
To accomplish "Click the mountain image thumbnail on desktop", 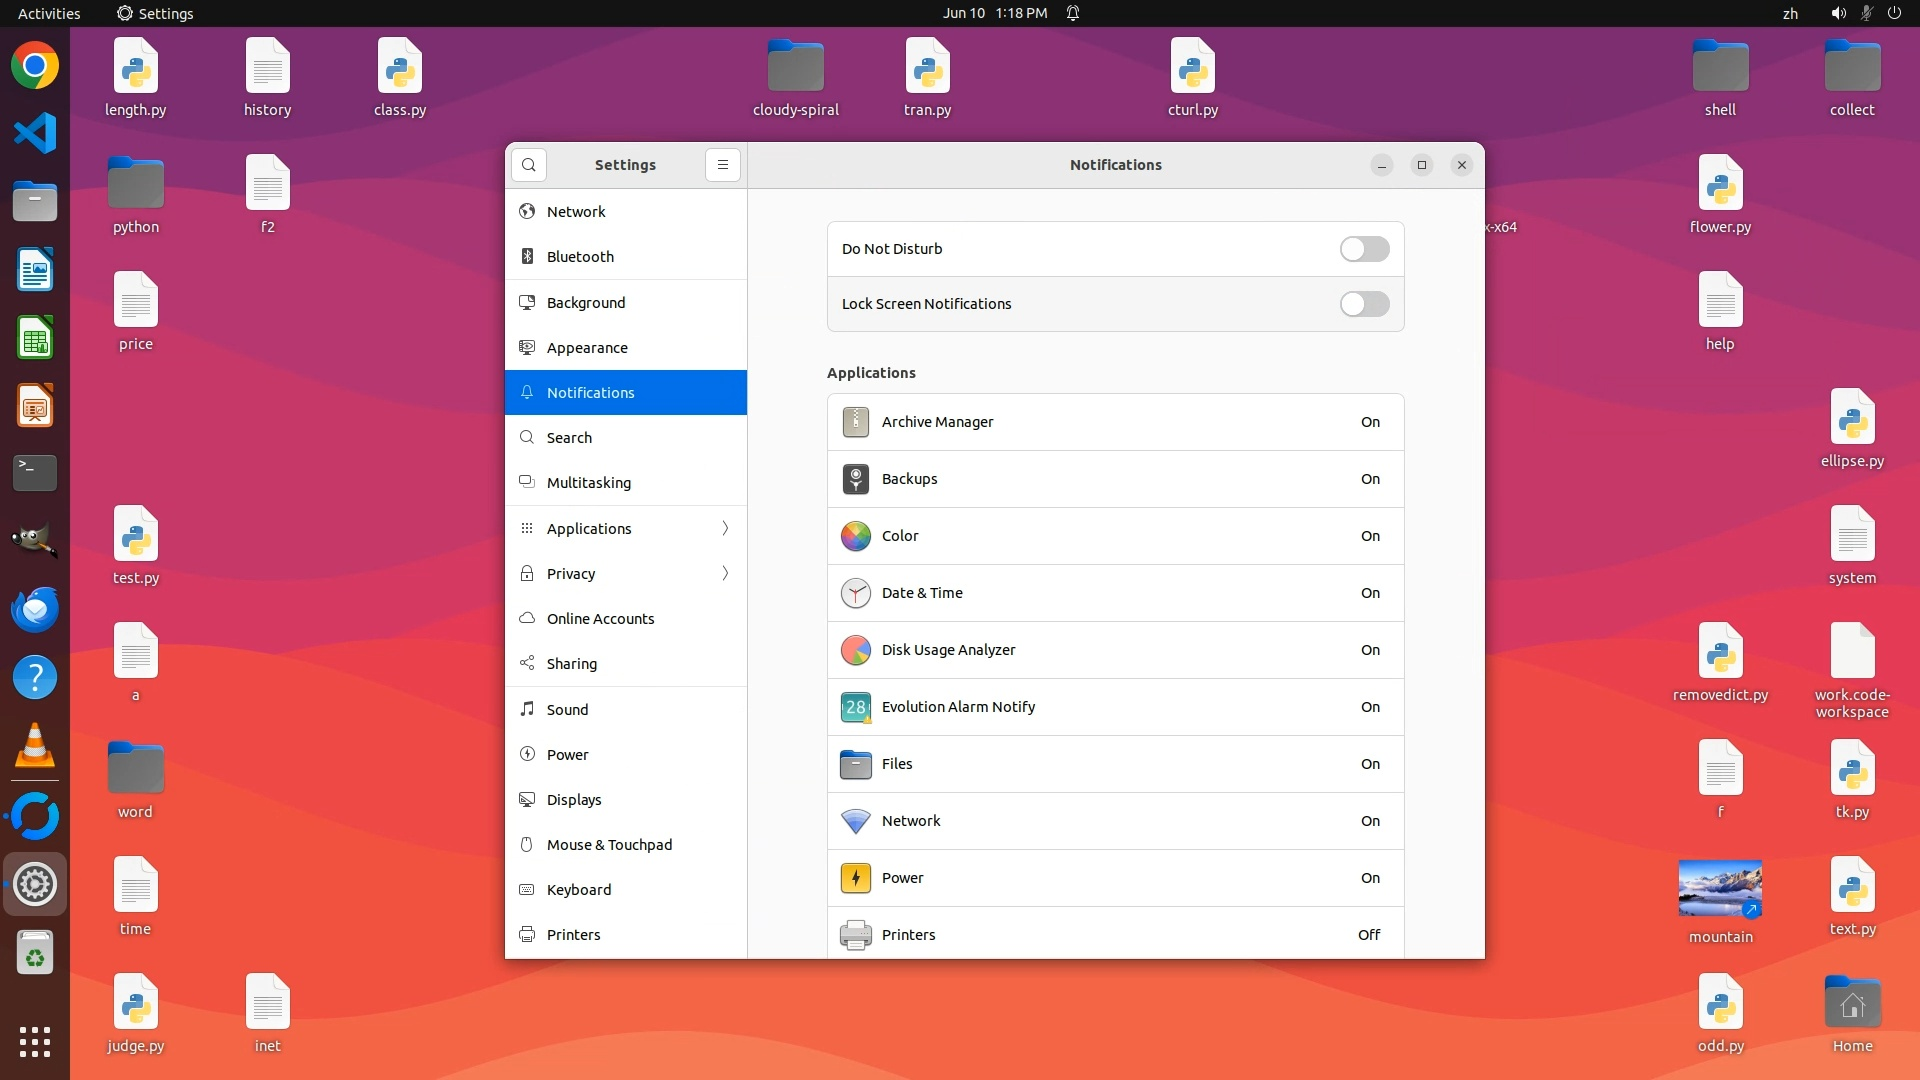I will [1720, 888].
